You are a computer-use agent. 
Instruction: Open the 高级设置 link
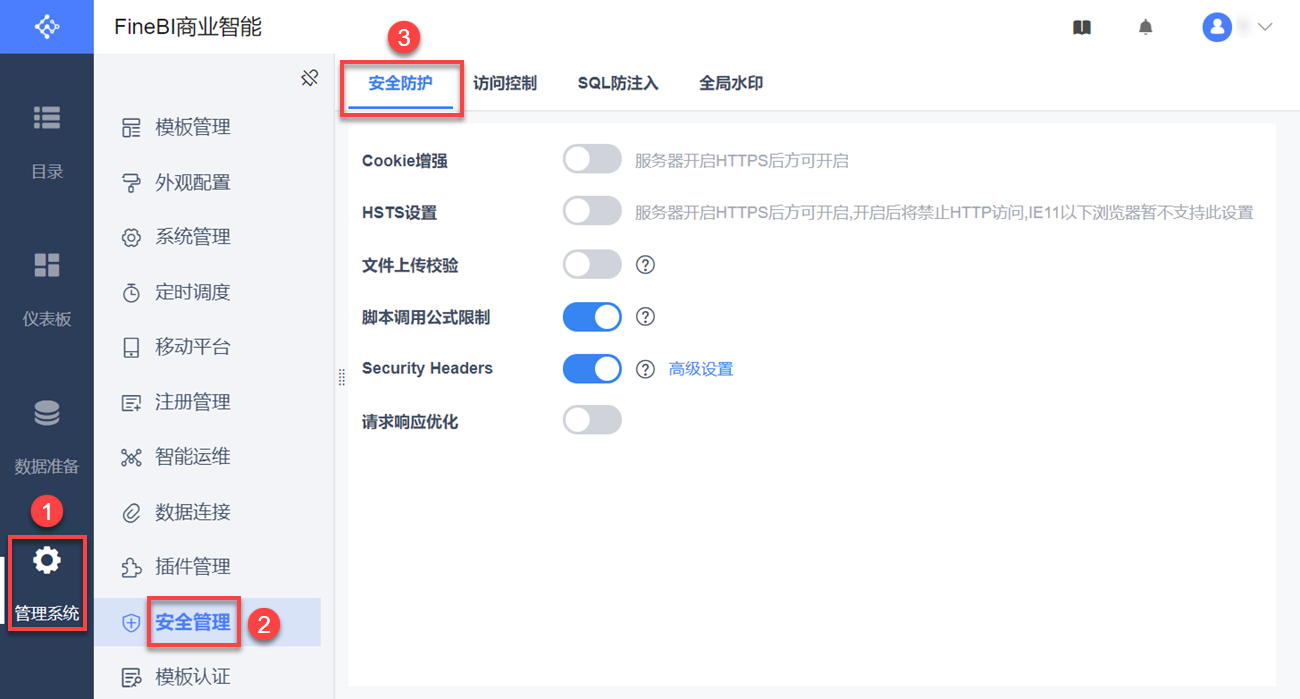click(701, 369)
